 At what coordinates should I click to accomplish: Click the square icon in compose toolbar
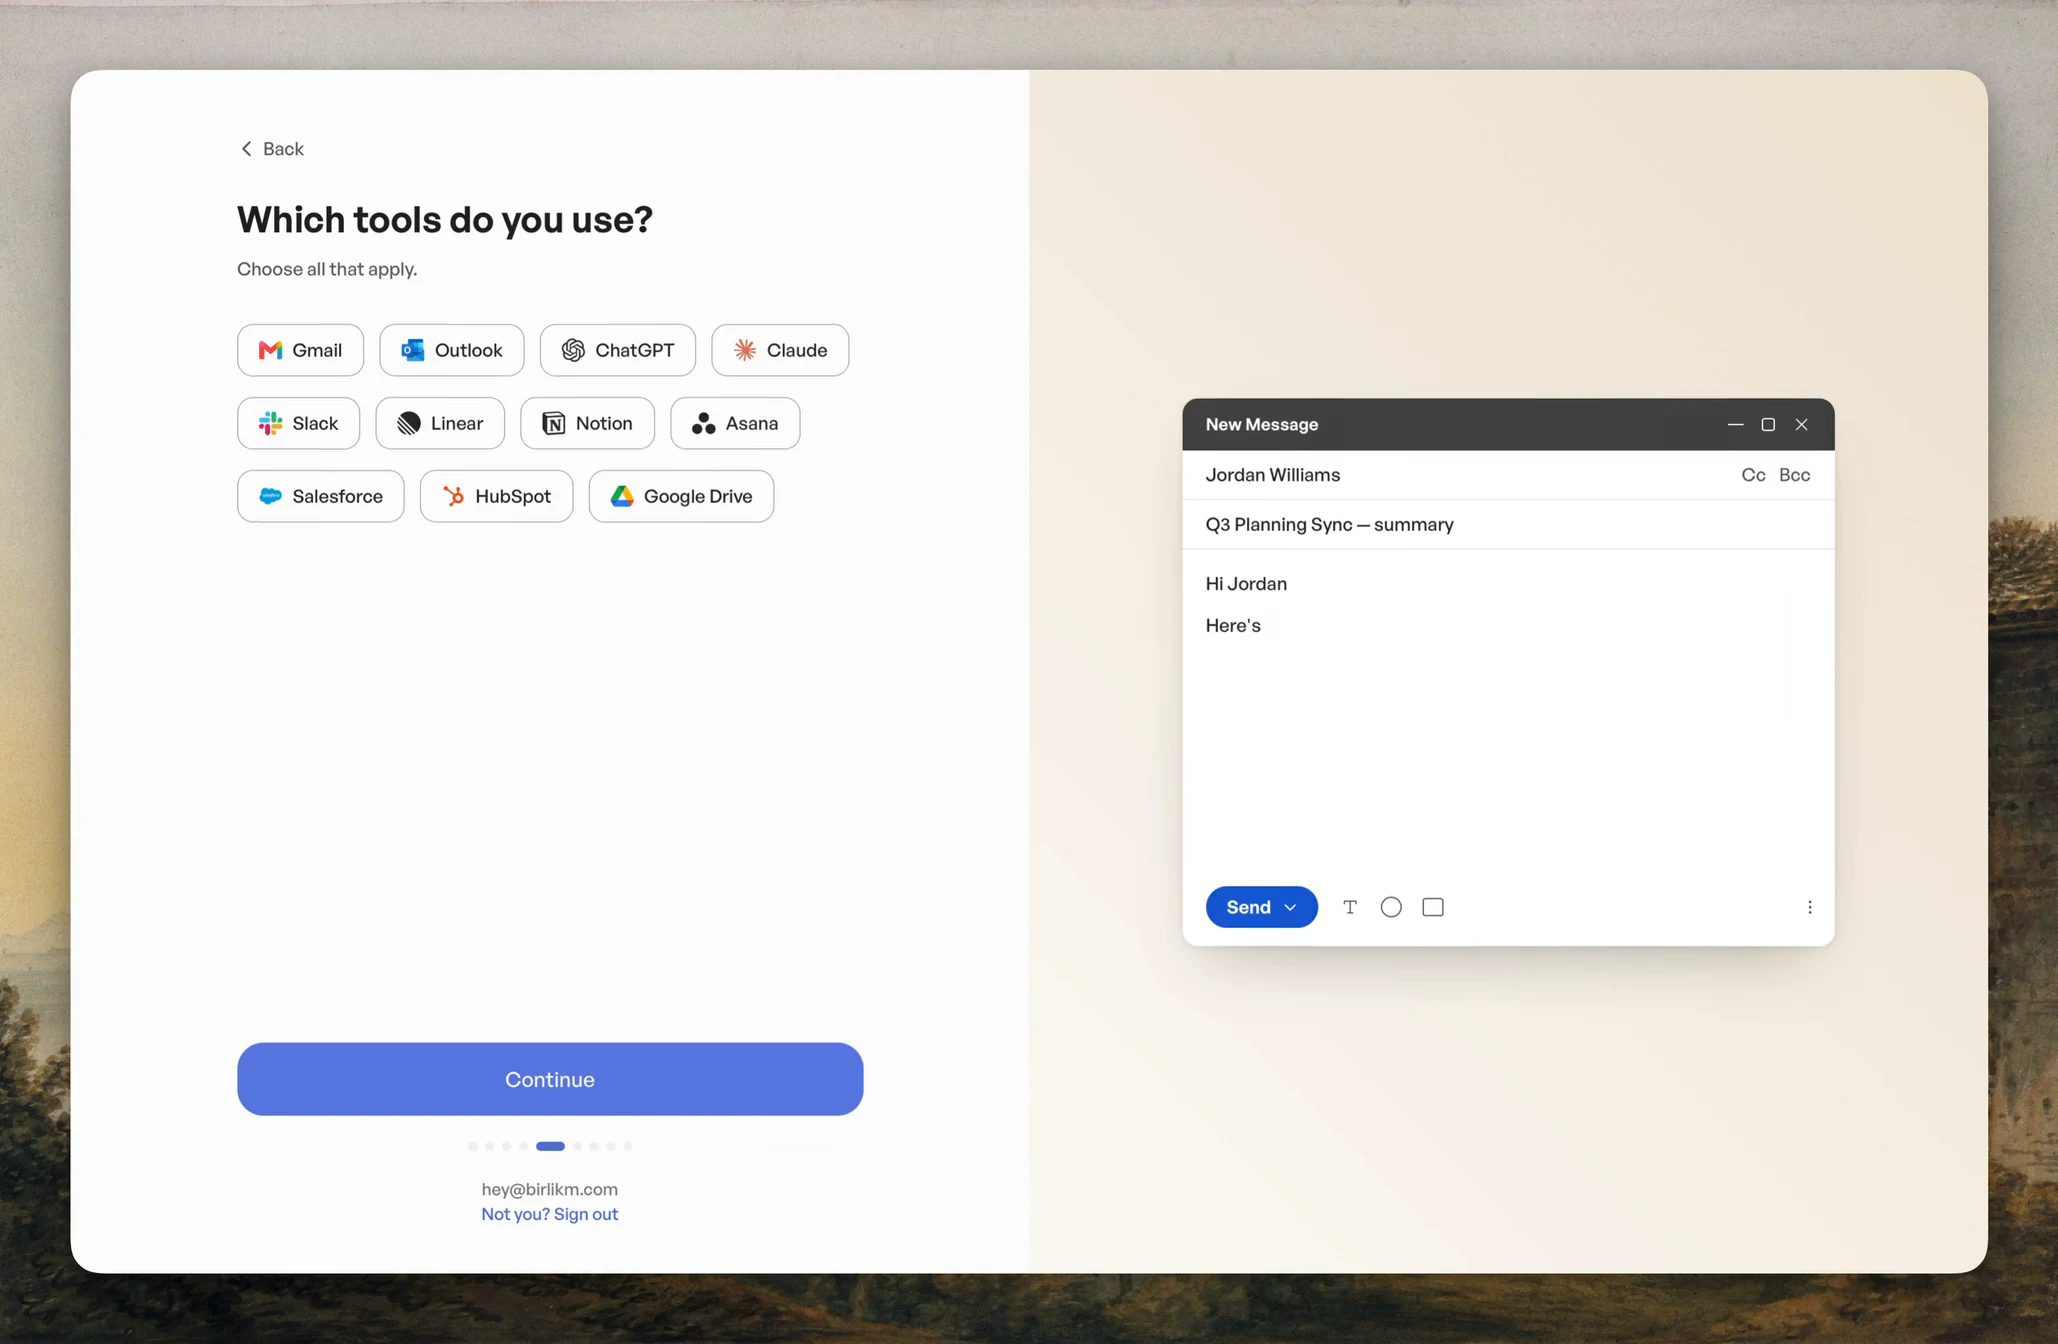click(x=1433, y=907)
